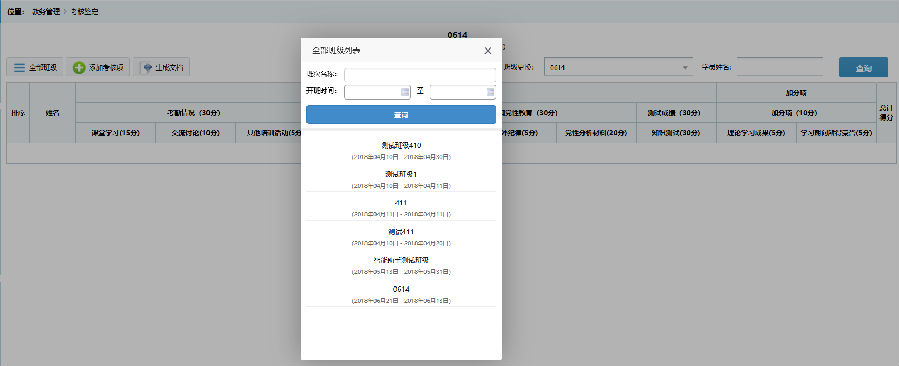The height and width of the screenshot is (366, 899).
Task: Open the end date calendar picker icon
Action: [490, 92]
